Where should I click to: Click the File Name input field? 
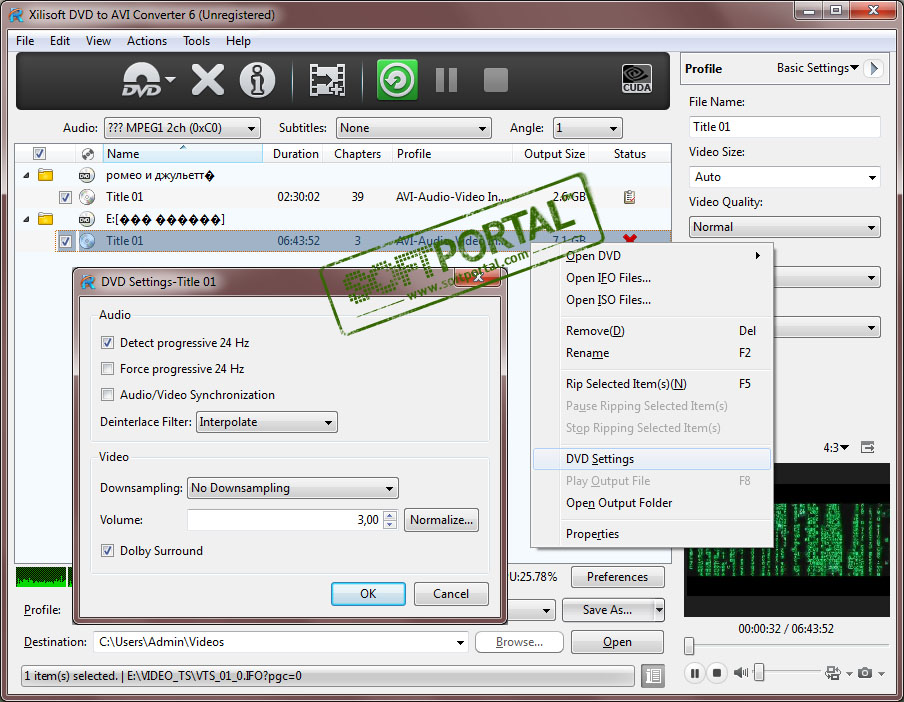pyautogui.click(x=785, y=127)
